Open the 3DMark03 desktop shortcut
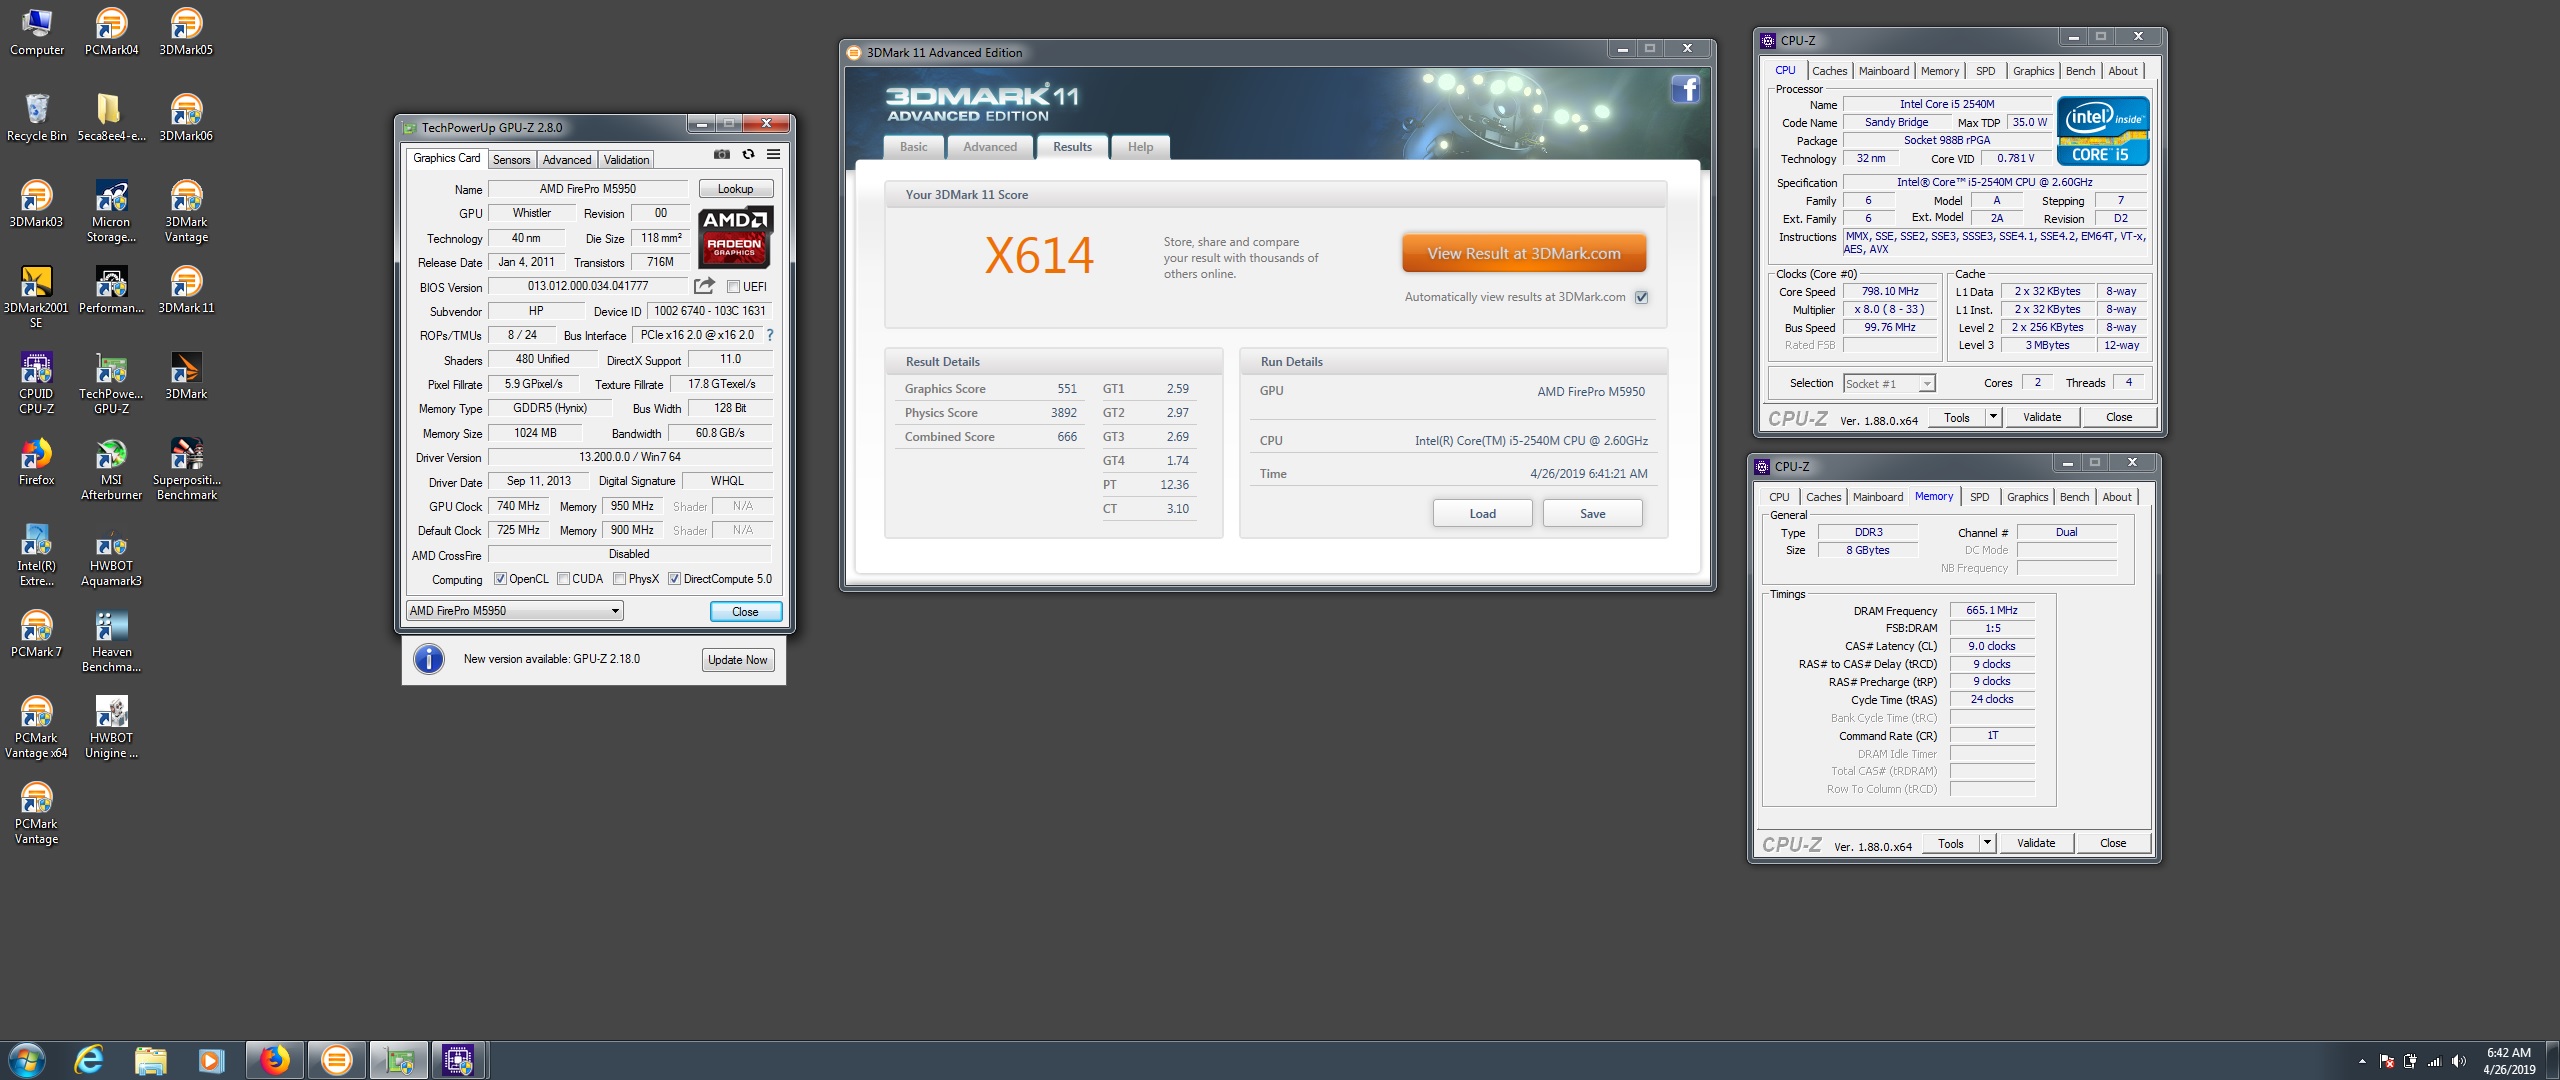 coord(36,204)
